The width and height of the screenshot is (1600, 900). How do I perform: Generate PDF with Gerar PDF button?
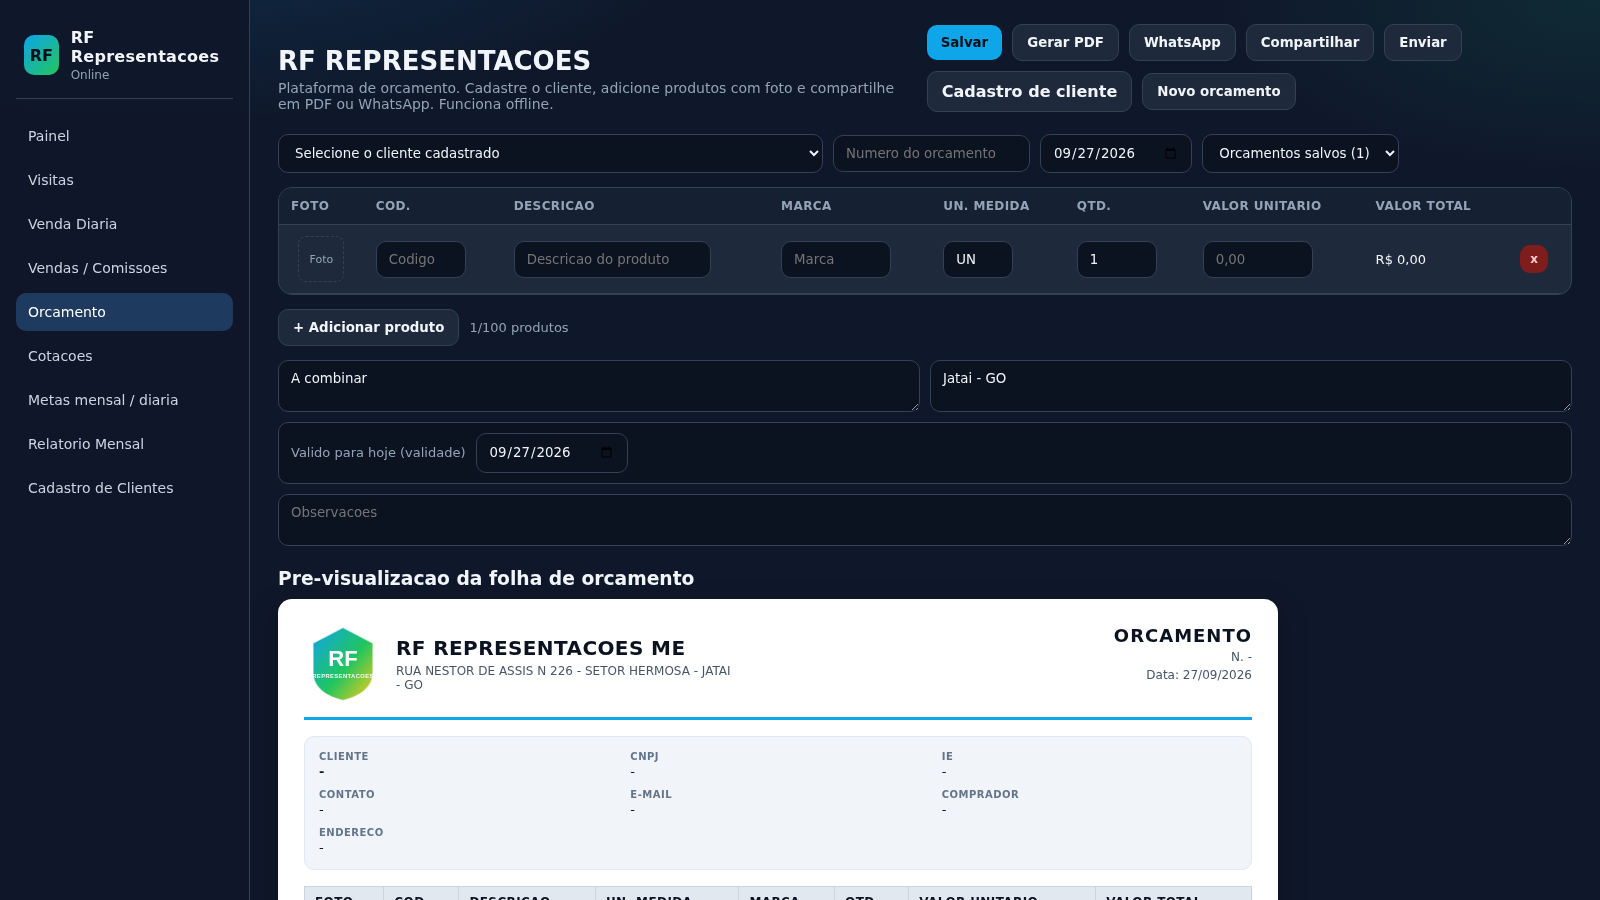click(x=1065, y=42)
